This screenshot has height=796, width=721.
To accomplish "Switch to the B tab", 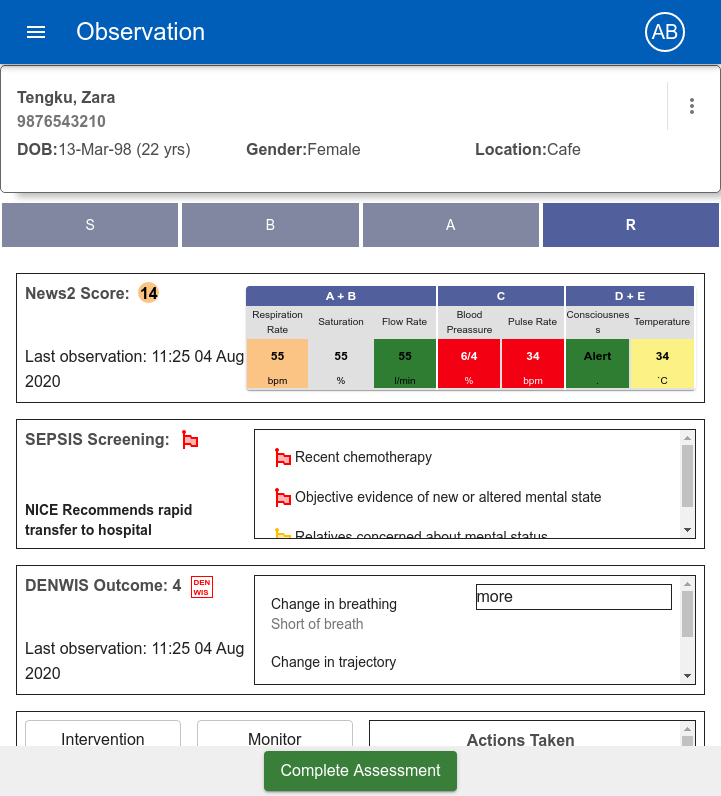I will tap(270, 225).
